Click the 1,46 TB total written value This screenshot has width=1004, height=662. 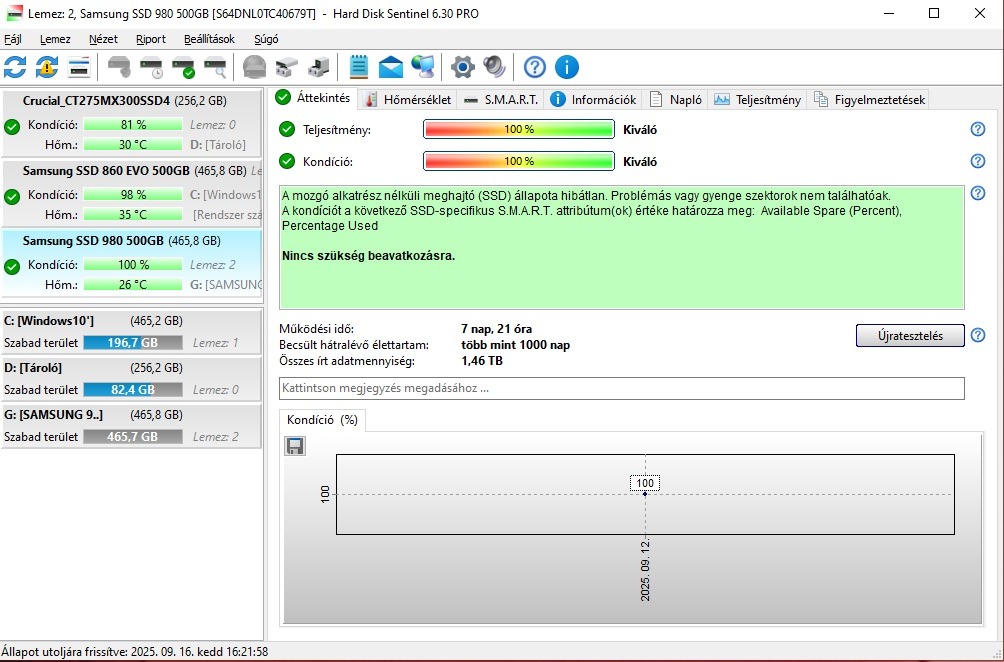[482, 360]
